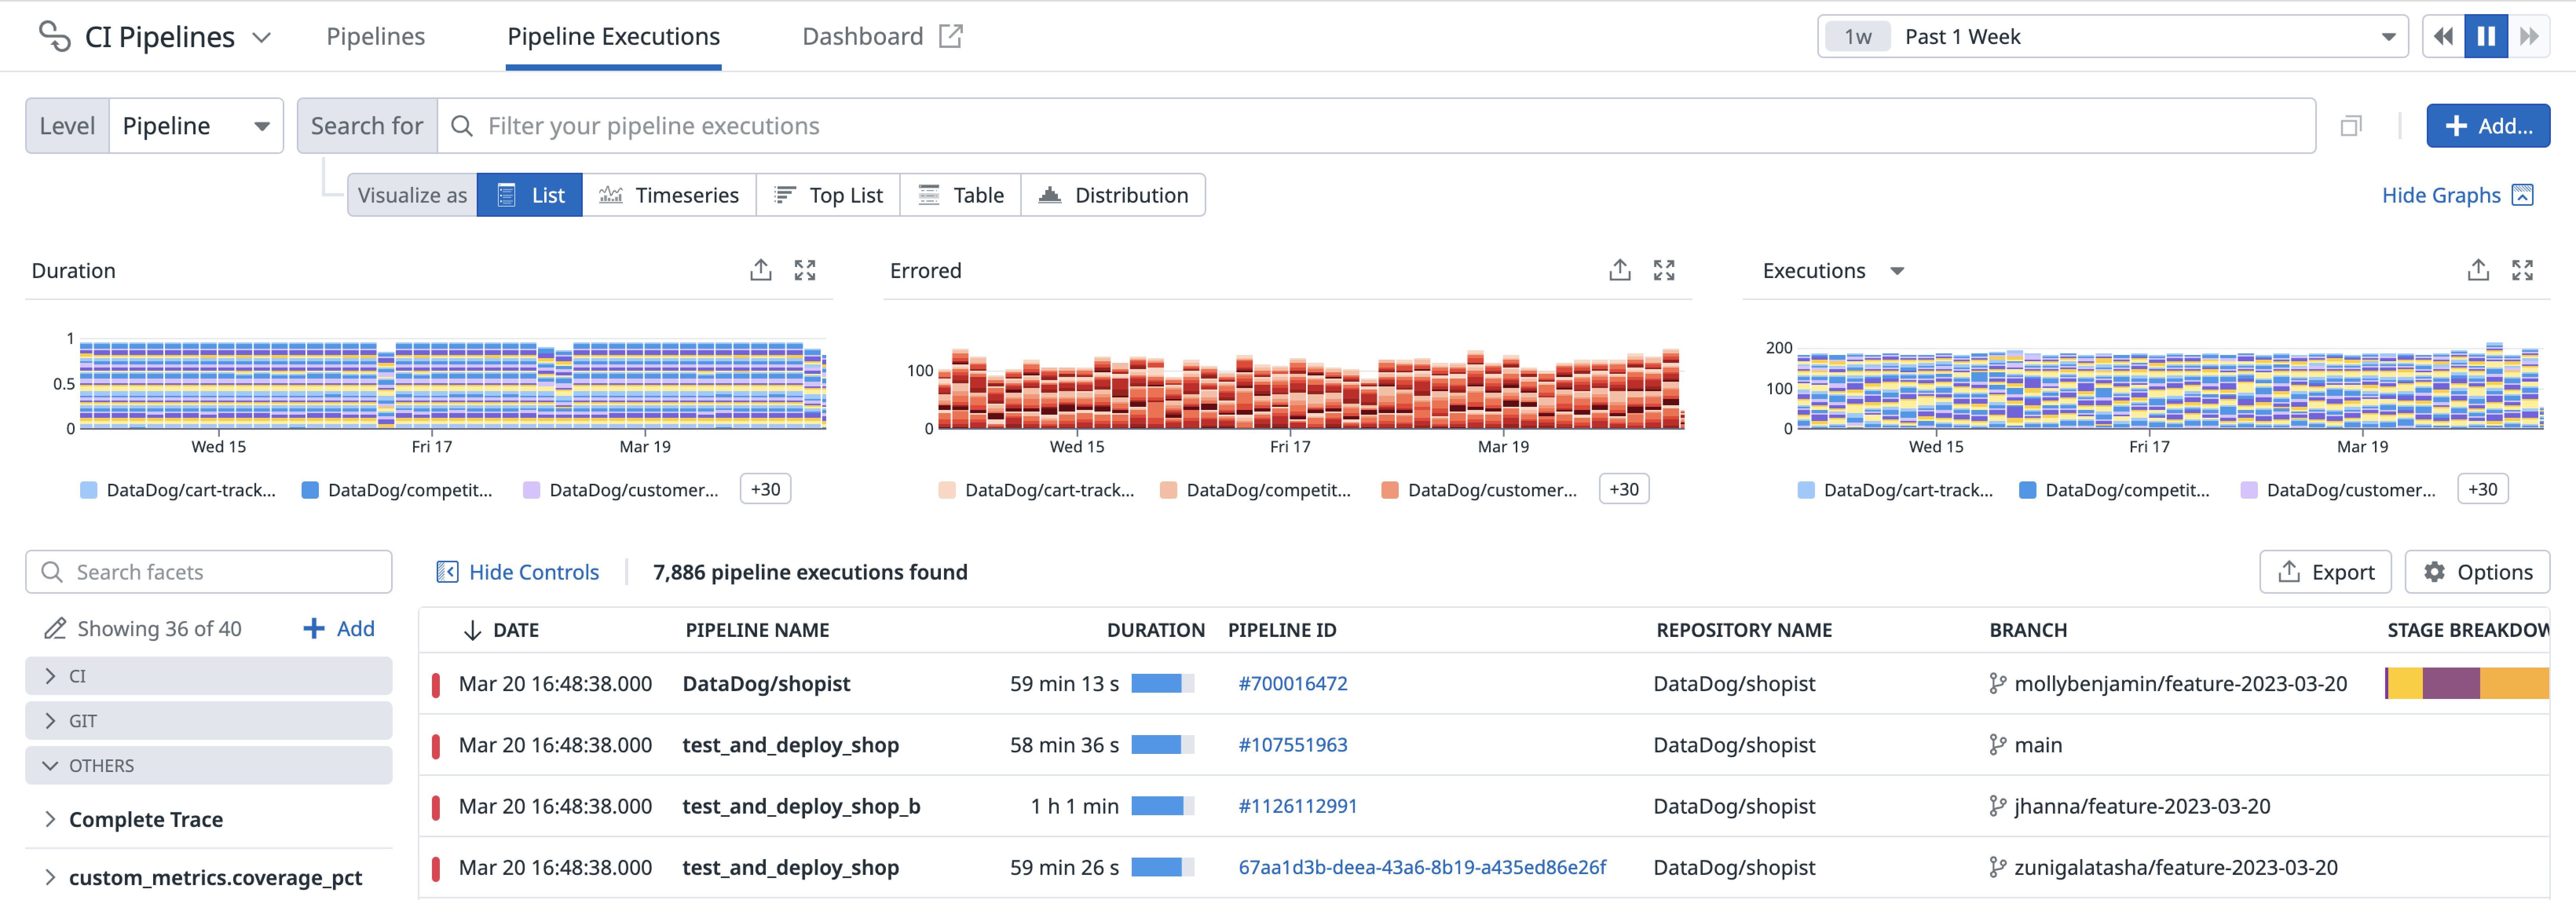Viewport: 2576px width, 900px height.
Task: Toggle DataDog/cart-track legend in Duration graph
Action: 178,490
